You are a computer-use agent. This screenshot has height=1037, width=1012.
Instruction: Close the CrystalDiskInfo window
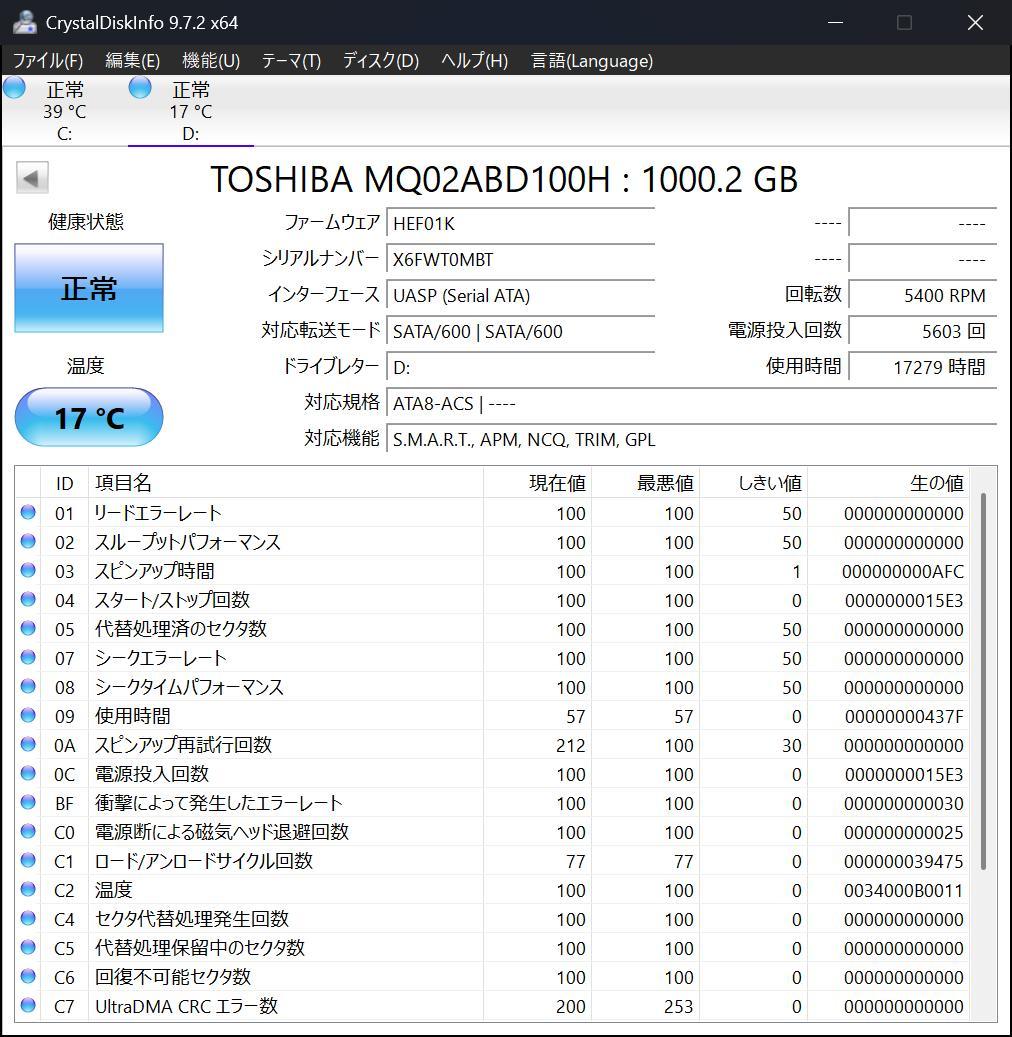click(975, 22)
